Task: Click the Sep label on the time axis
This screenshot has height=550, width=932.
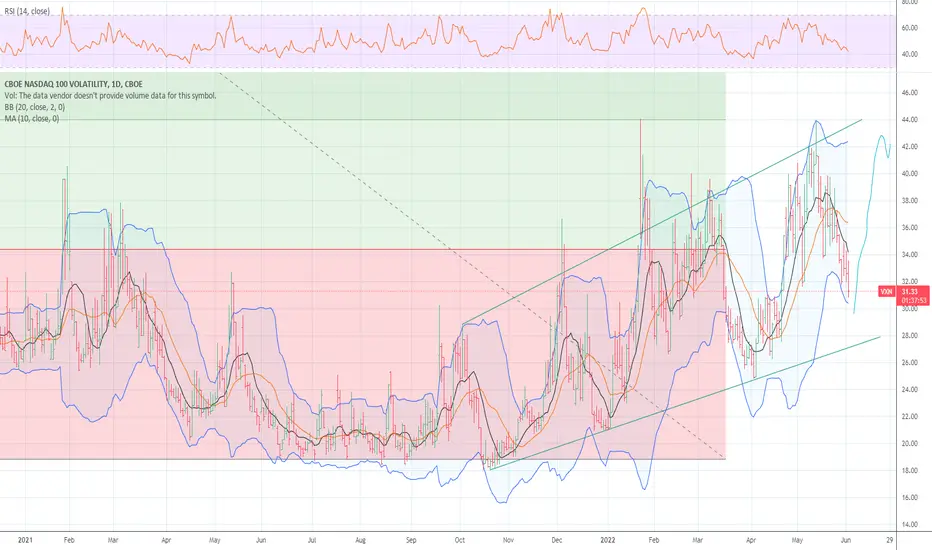Action: point(411,540)
